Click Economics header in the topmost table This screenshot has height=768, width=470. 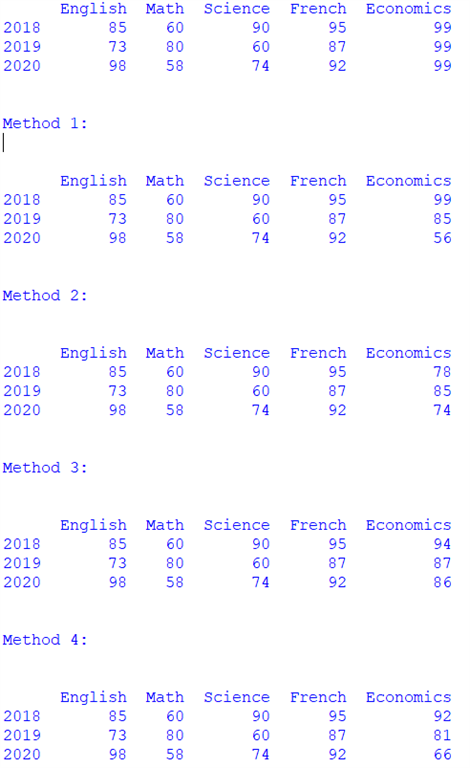[x=408, y=9]
